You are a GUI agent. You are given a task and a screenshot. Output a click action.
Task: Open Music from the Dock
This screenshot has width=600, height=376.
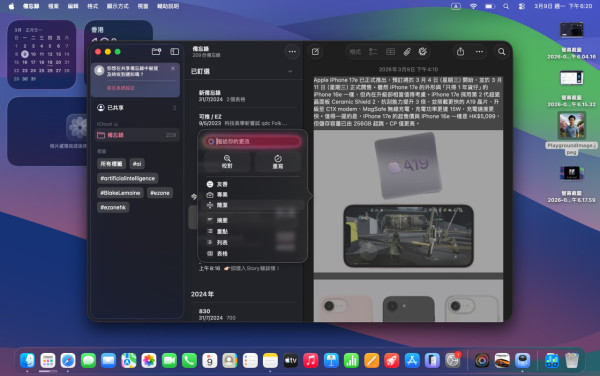[311, 360]
